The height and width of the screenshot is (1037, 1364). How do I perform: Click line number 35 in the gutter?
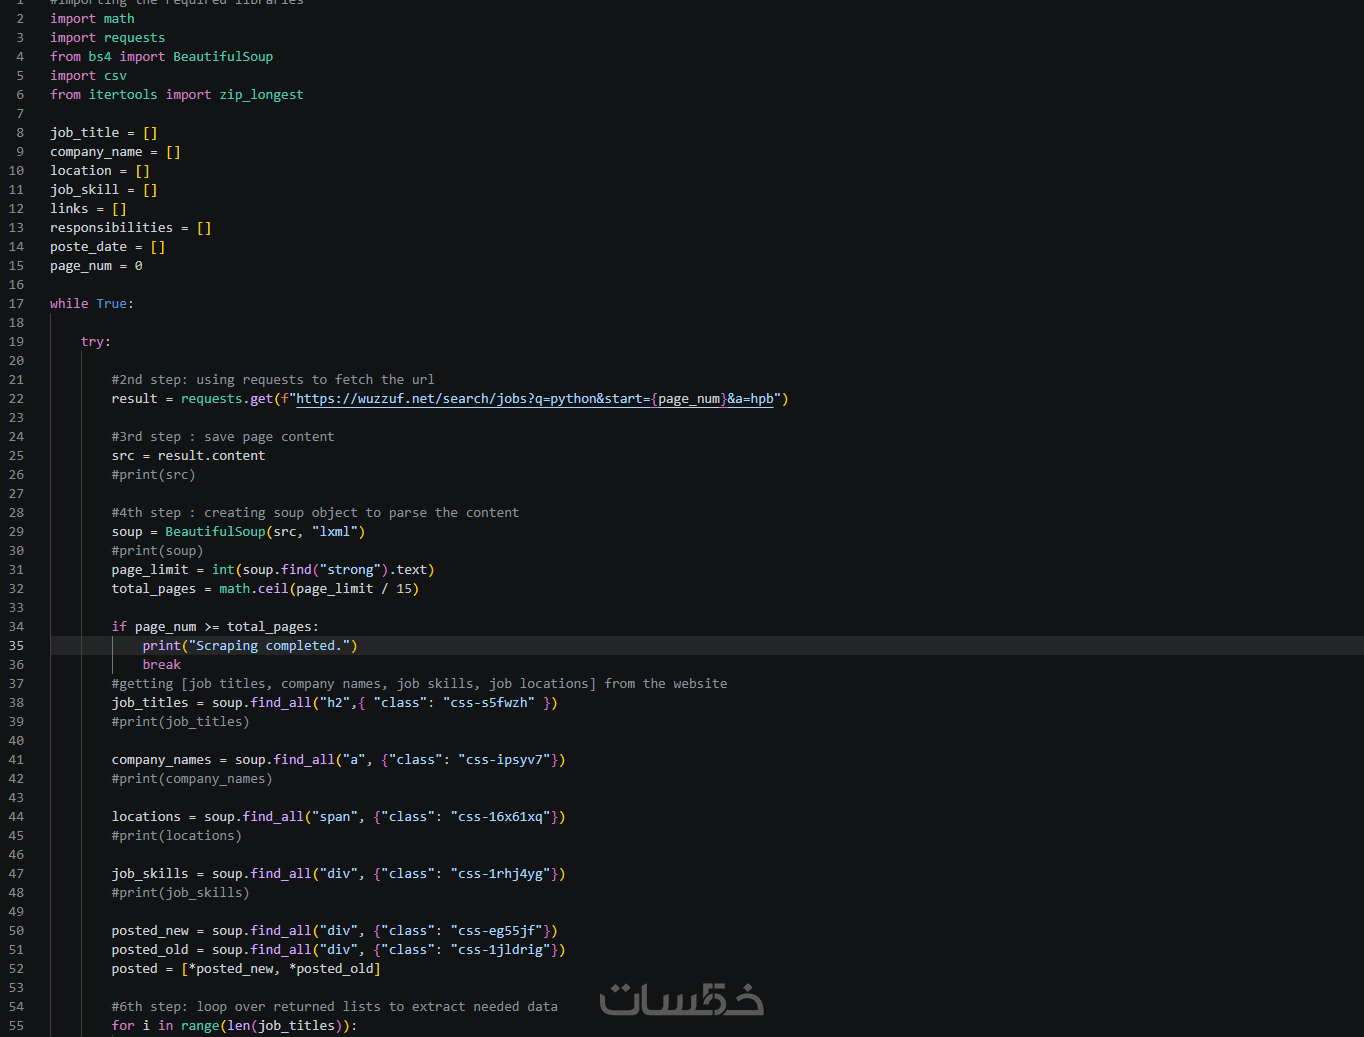16,646
